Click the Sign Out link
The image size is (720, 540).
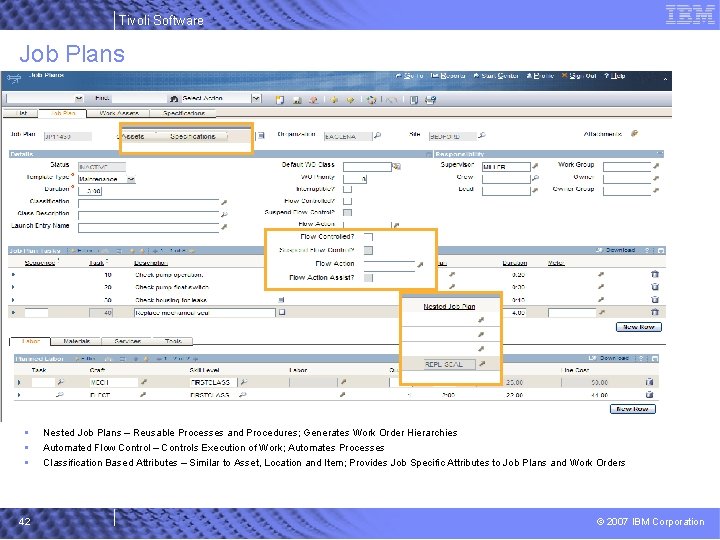coord(579,76)
